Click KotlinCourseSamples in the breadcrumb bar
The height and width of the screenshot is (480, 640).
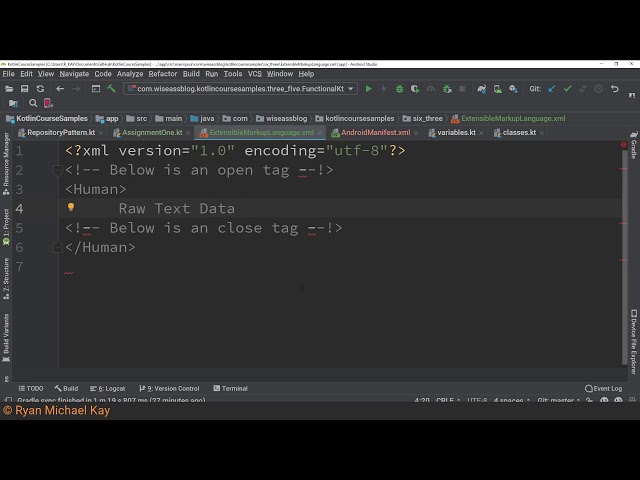tap(47, 118)
